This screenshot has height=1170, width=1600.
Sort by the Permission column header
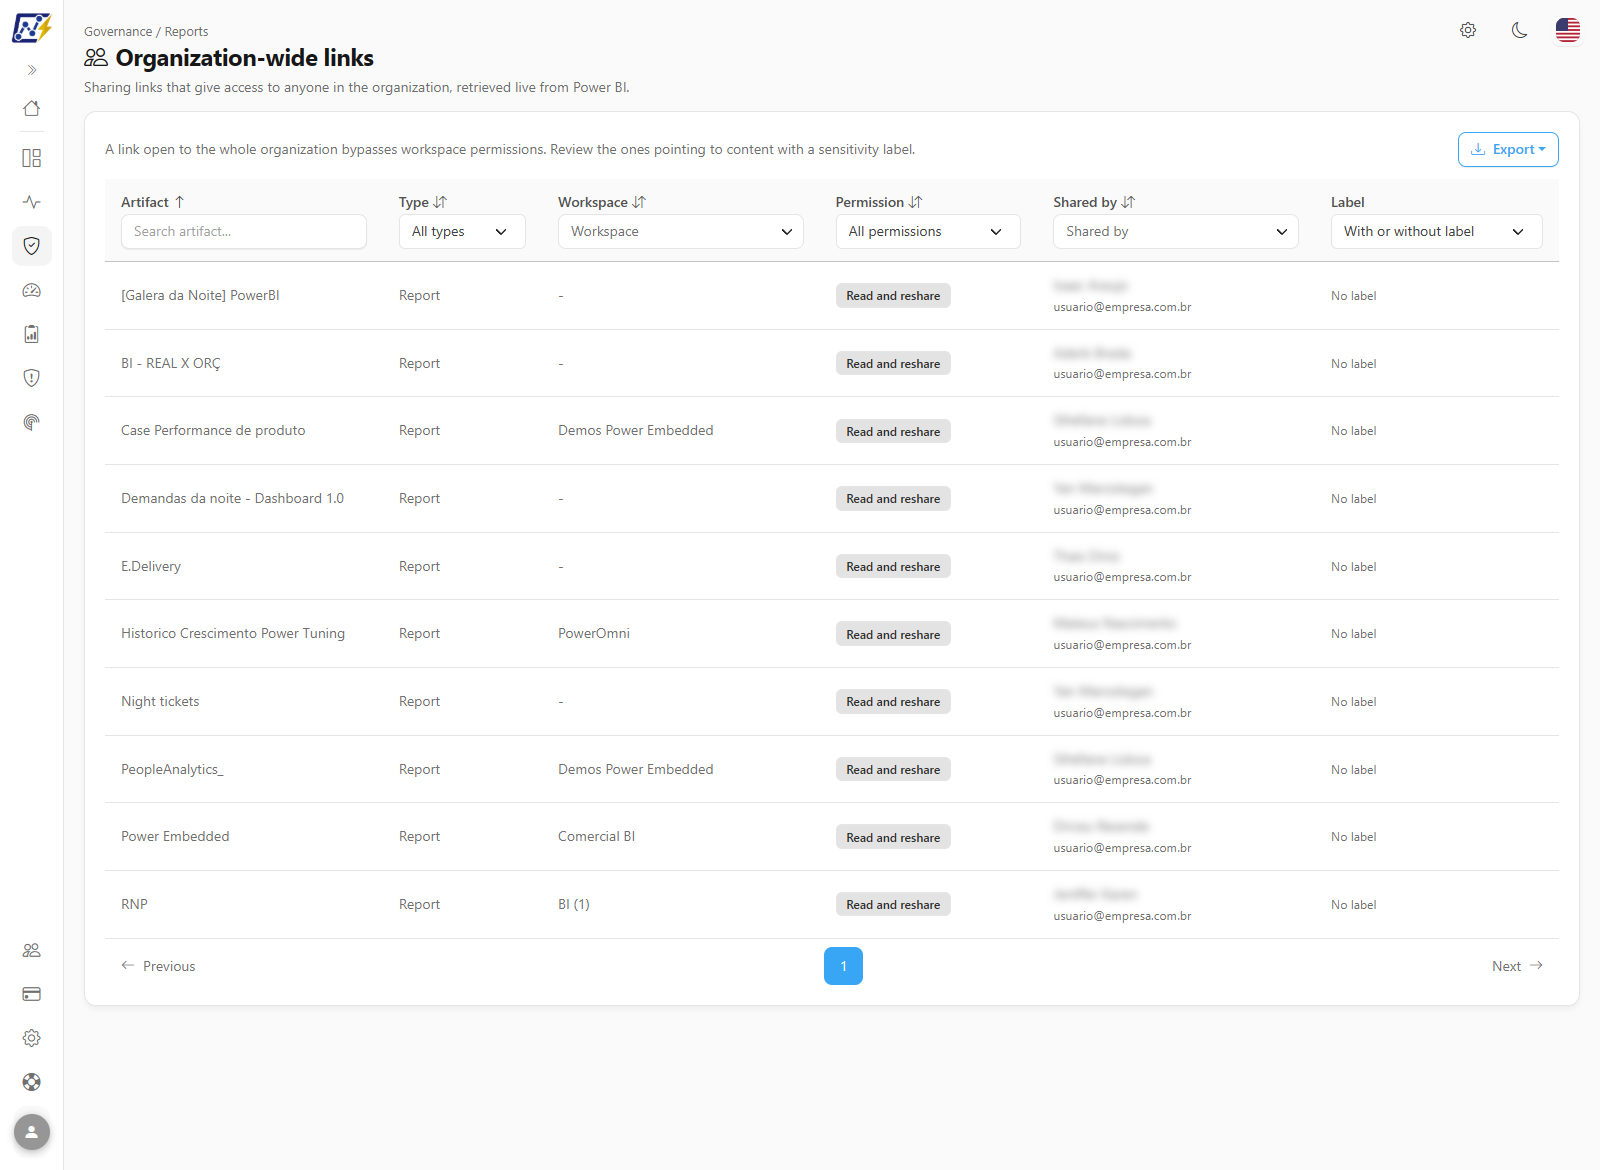(879, 202)
